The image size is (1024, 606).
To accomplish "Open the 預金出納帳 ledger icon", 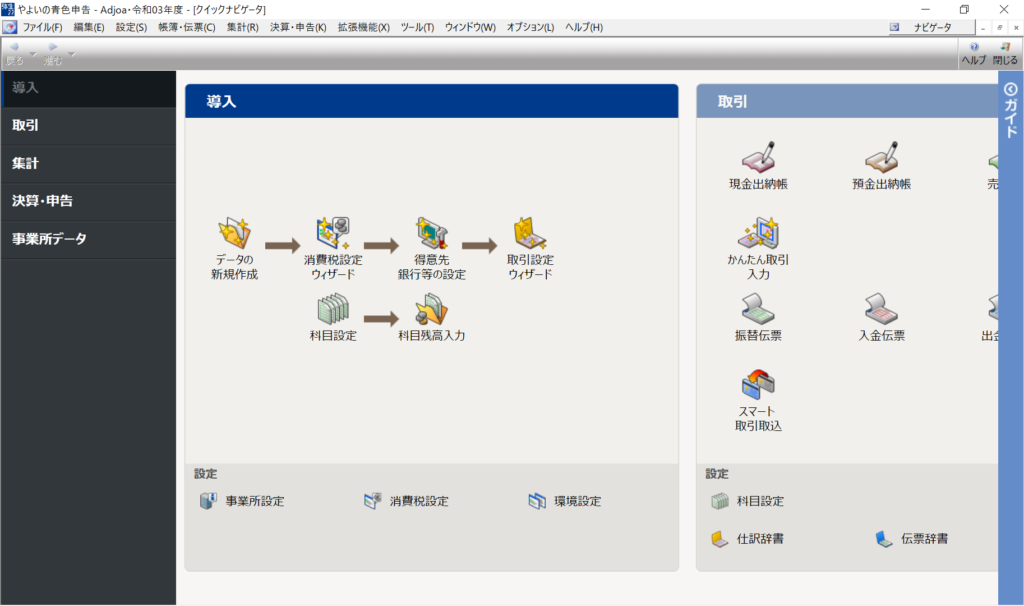I will point(881,158).
